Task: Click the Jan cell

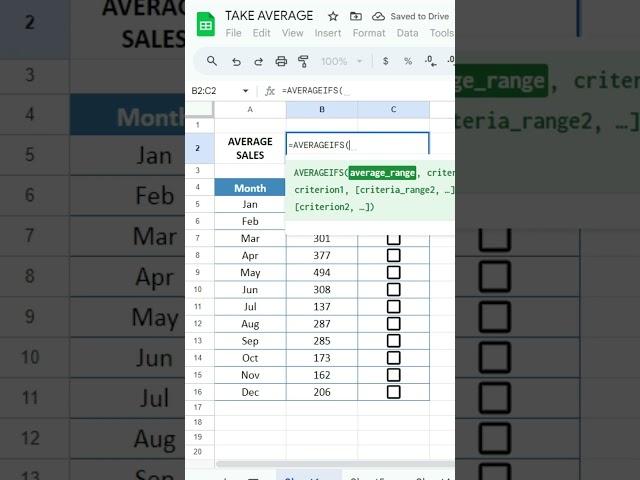Action: [x=250, y=204]
